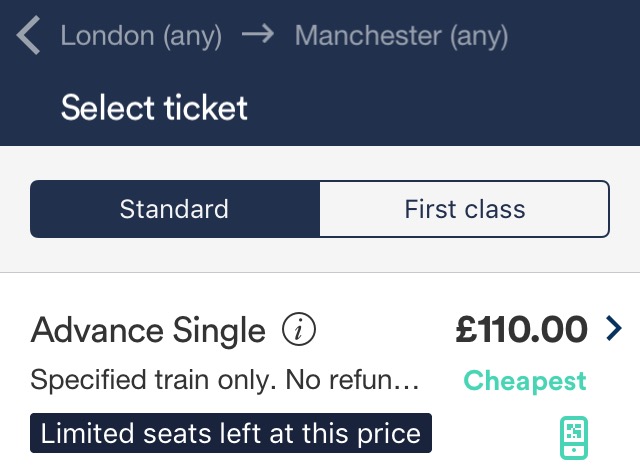Click the green Cheapest label
The image size is (640, 473).
coord(524,381)
